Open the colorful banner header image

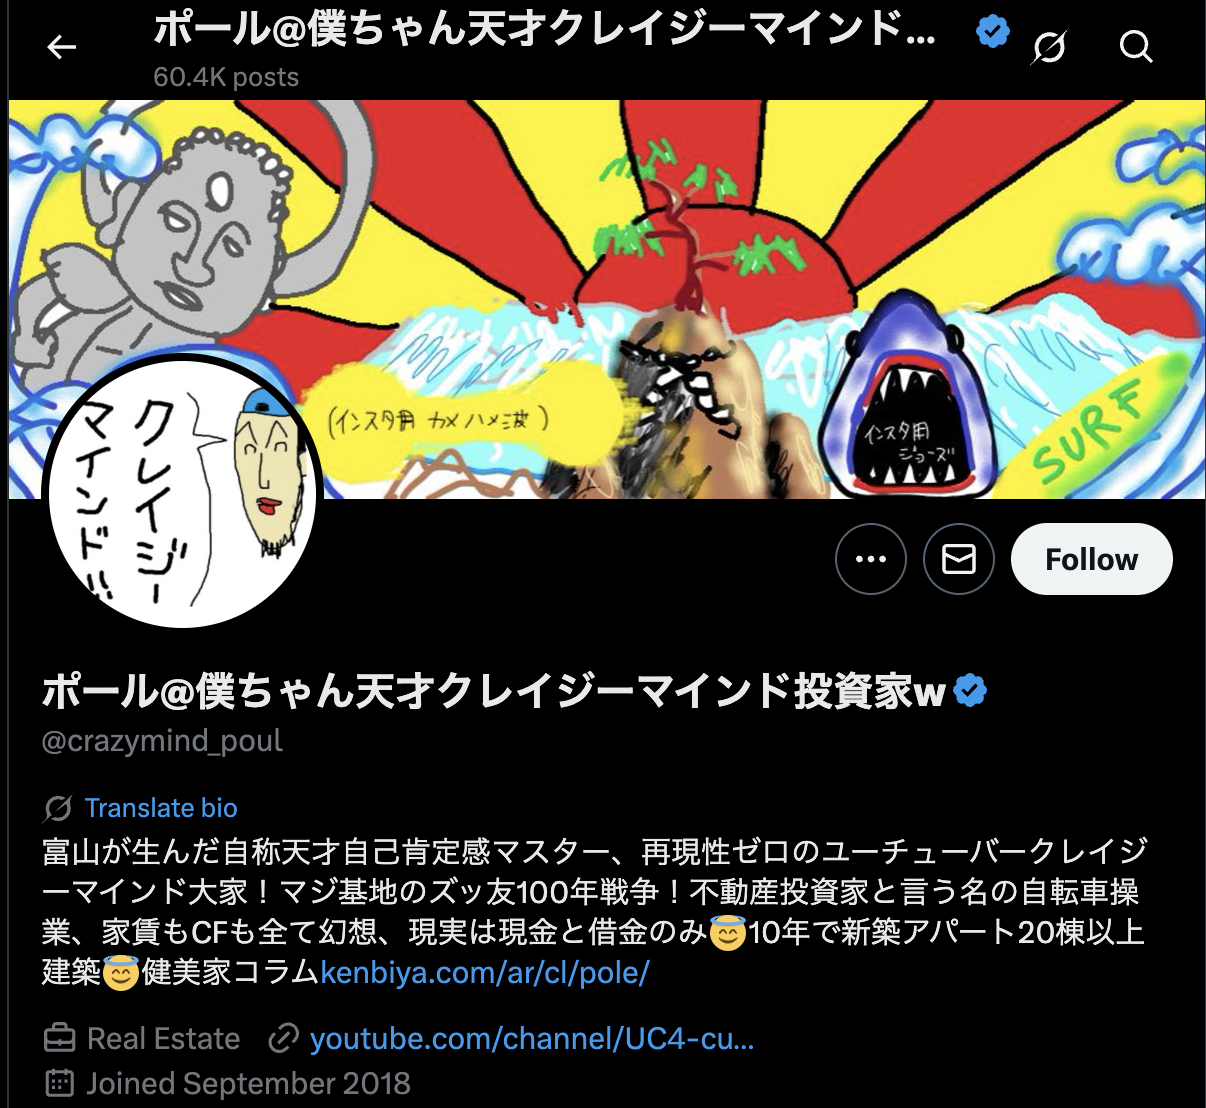tap(606, 298)
